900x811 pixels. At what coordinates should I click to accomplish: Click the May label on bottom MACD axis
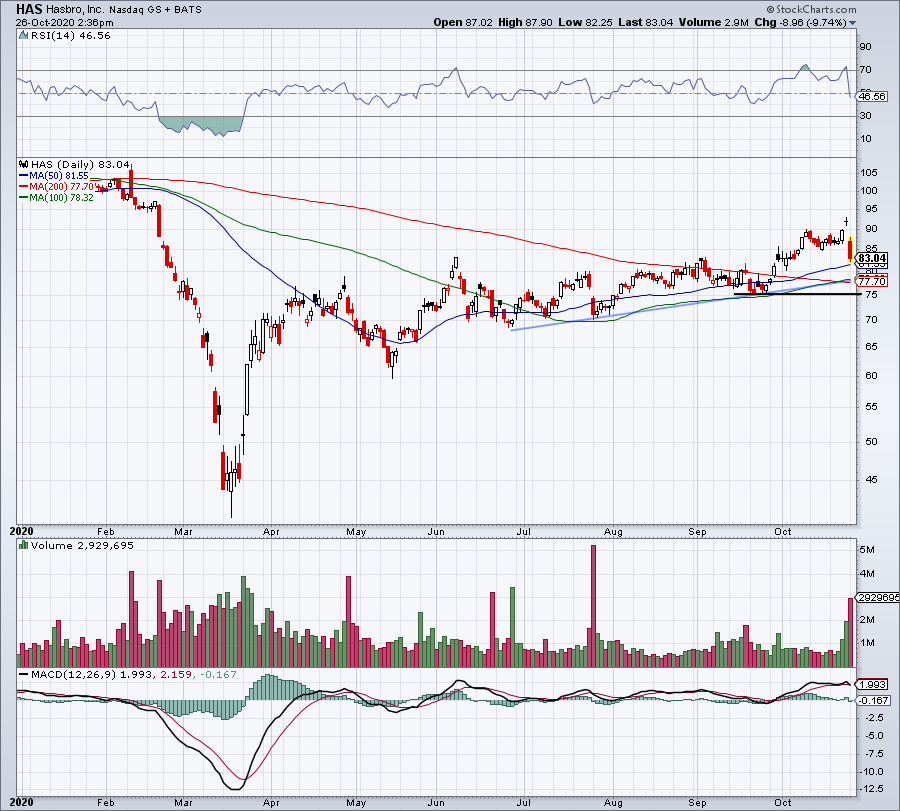[356, 802]
